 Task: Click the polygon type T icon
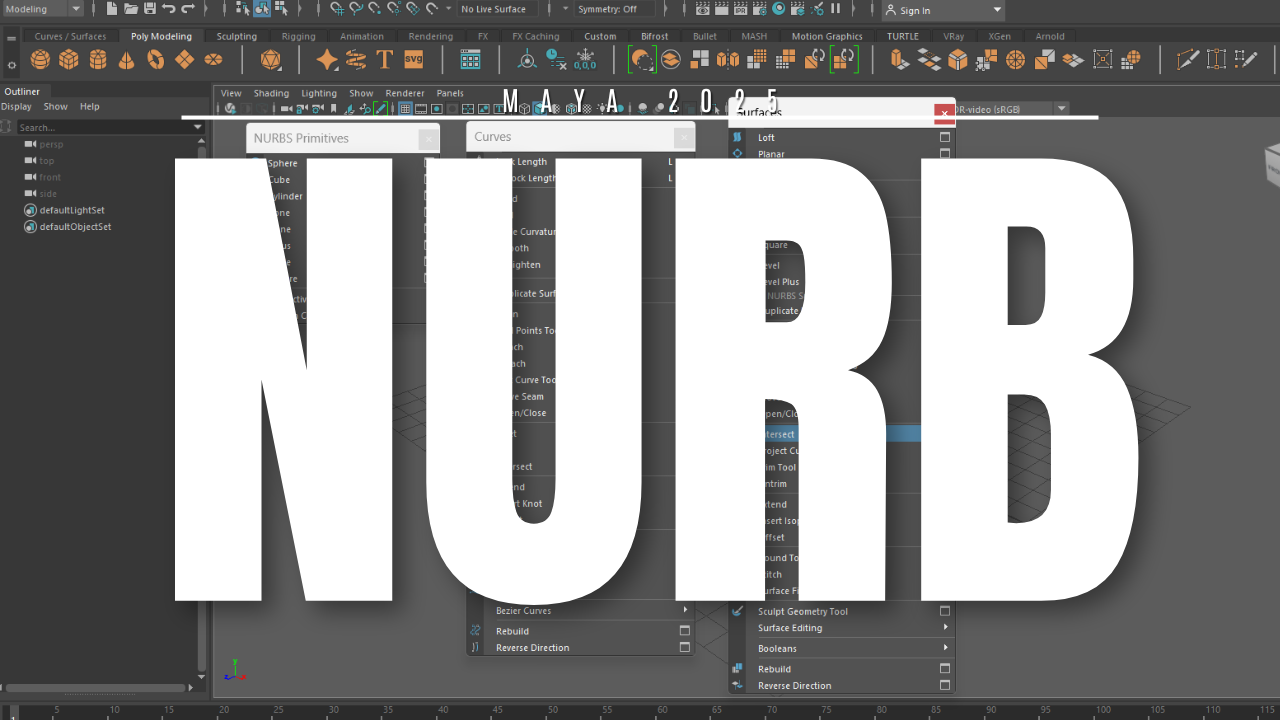pyautogui.click(x=385, y=60)
